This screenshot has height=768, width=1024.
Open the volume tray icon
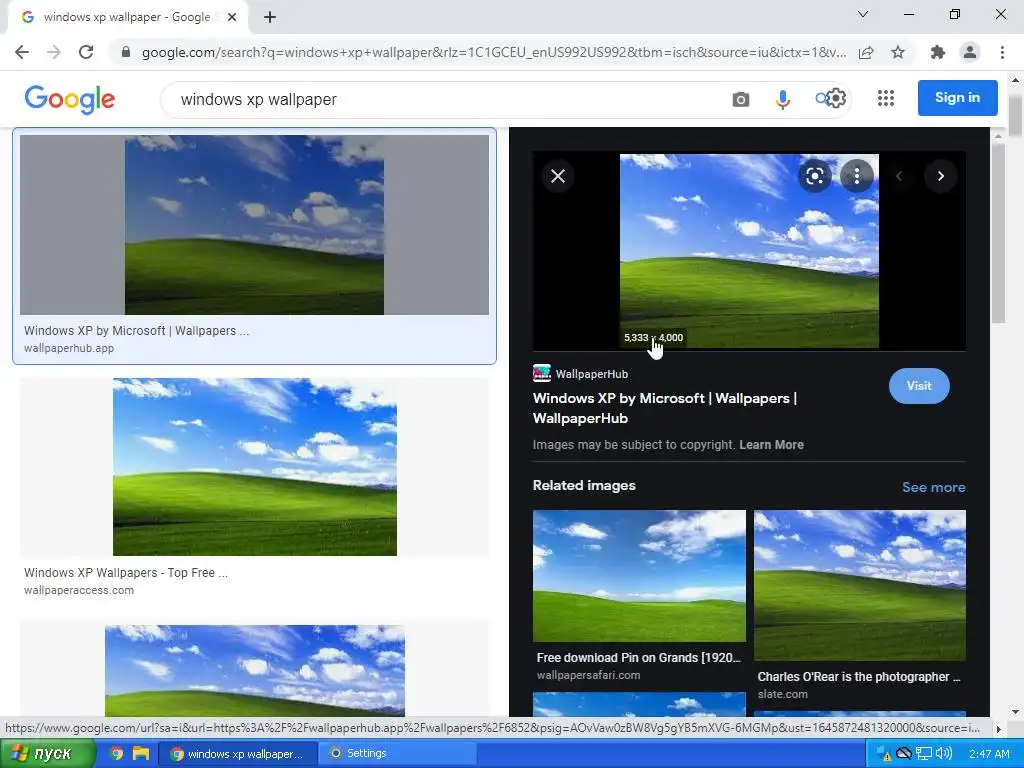click(x=944, y=754)
